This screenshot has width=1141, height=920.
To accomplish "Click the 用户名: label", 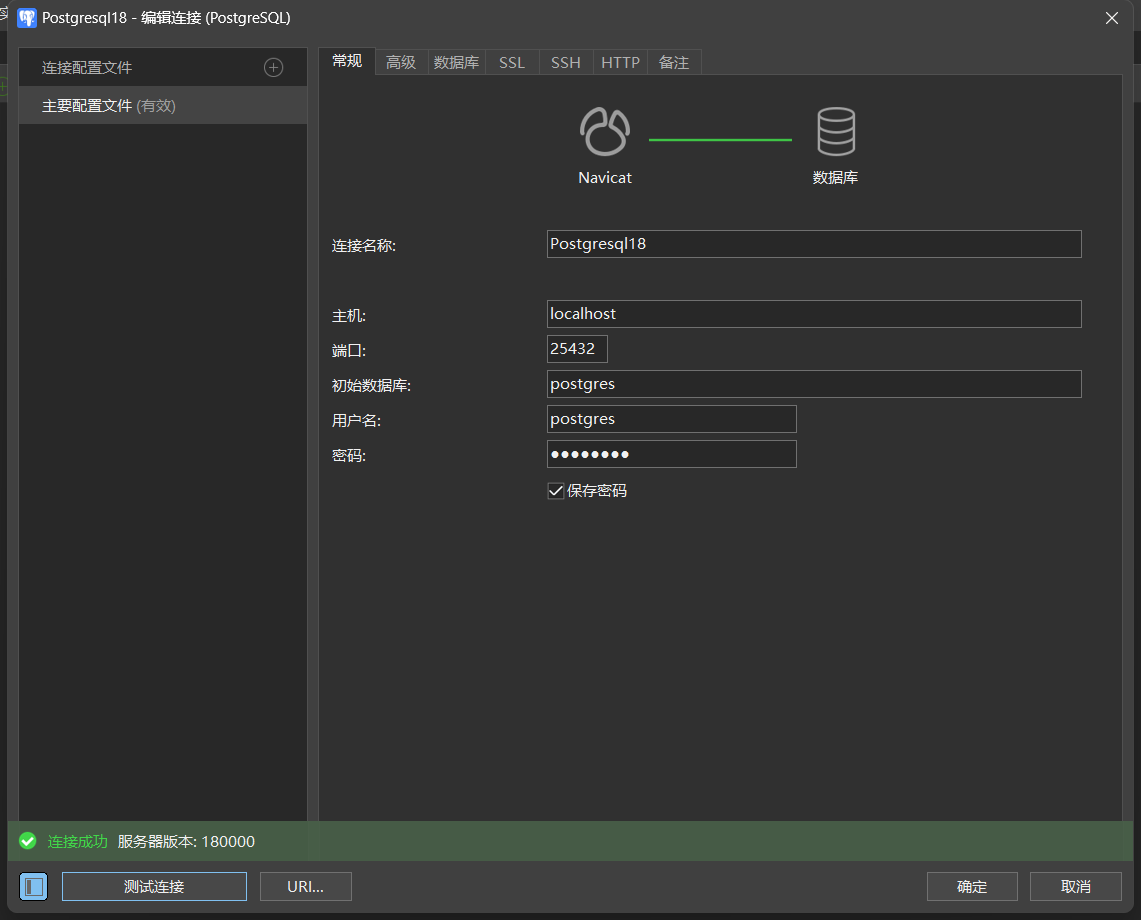I will [357, 420].
